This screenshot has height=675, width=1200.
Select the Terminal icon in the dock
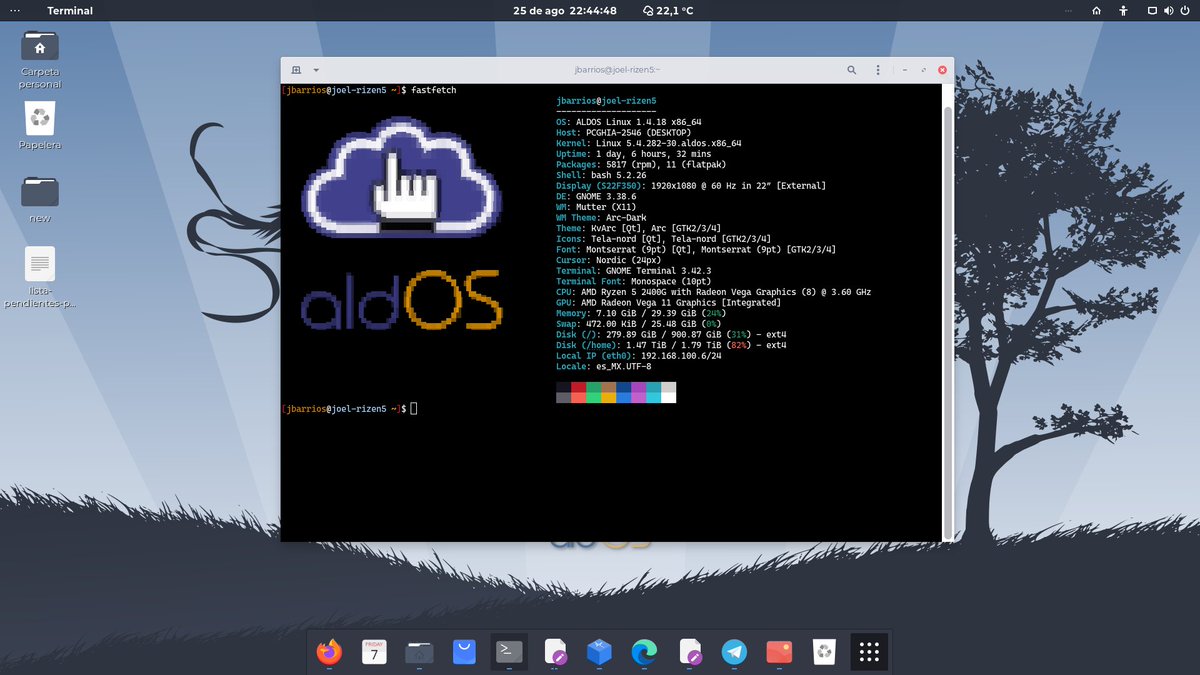[x=509, y=652]
